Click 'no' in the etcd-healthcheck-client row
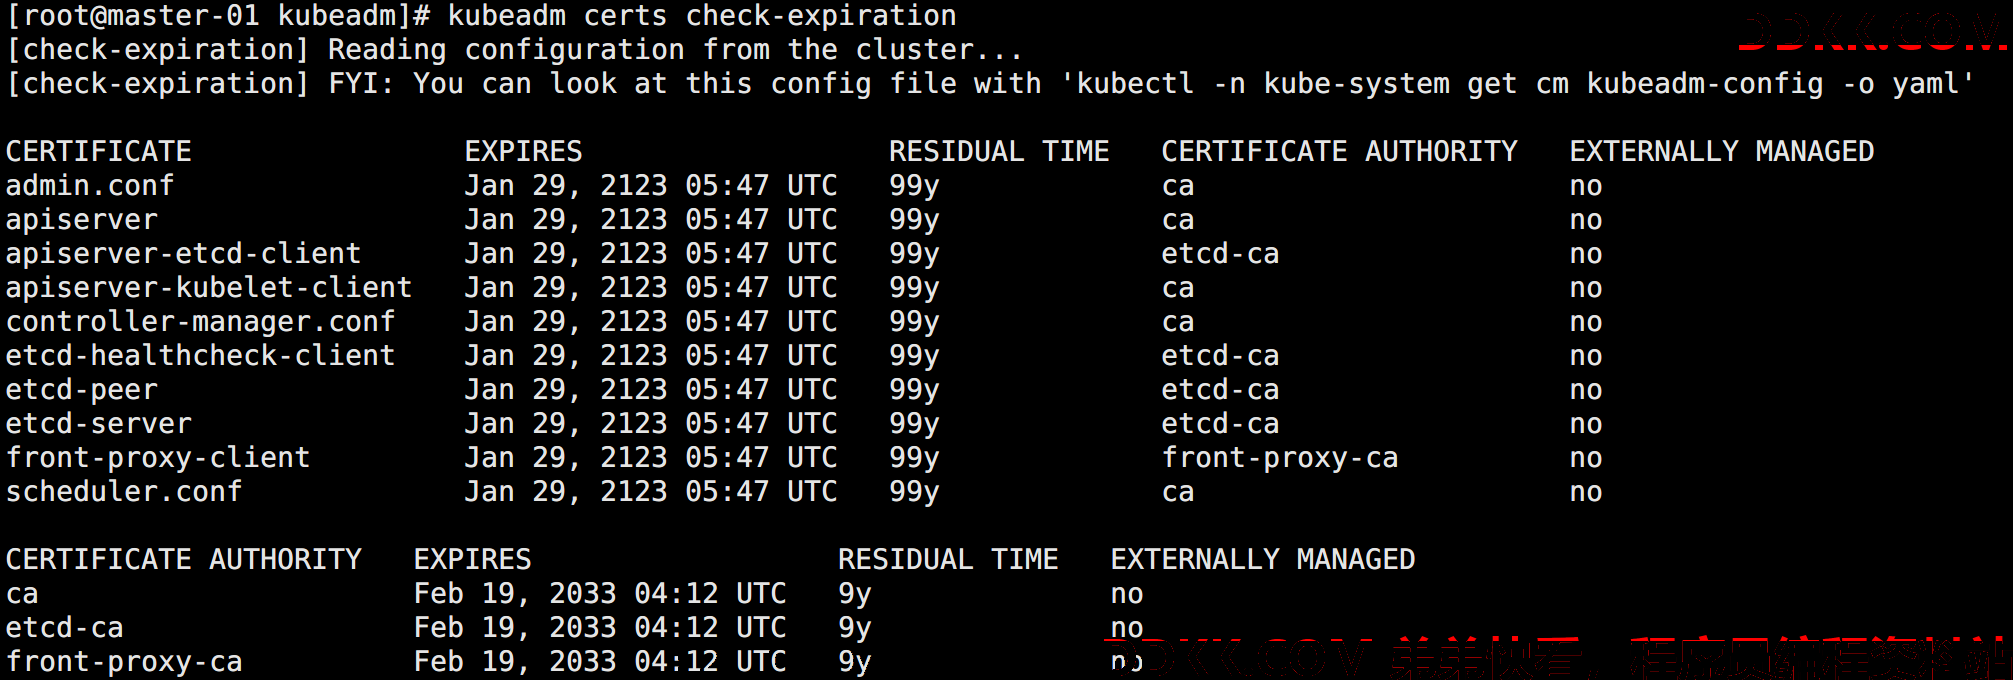Screen dimensions: 2013x680 coord(1586,357)
